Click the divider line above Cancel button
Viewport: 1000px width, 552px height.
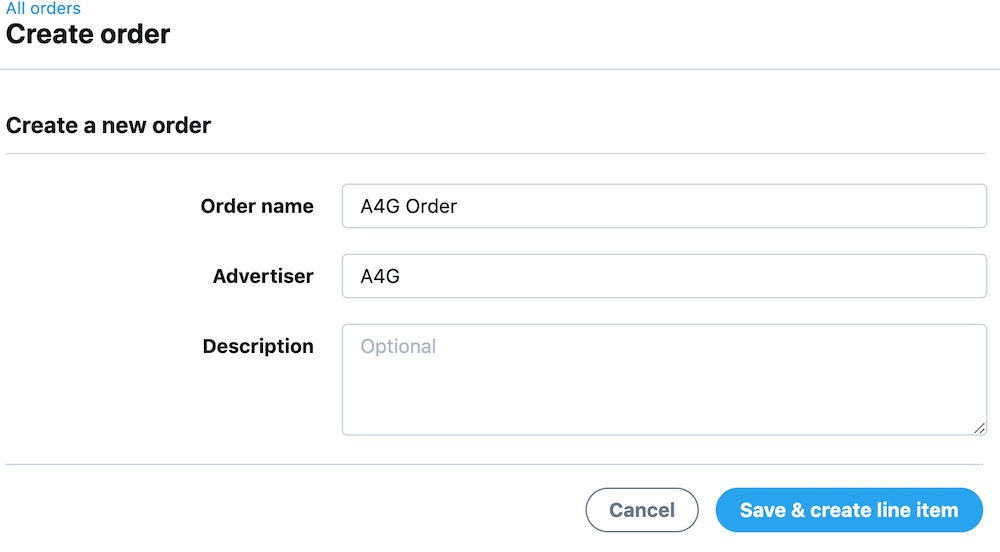(x=495, y=464)
